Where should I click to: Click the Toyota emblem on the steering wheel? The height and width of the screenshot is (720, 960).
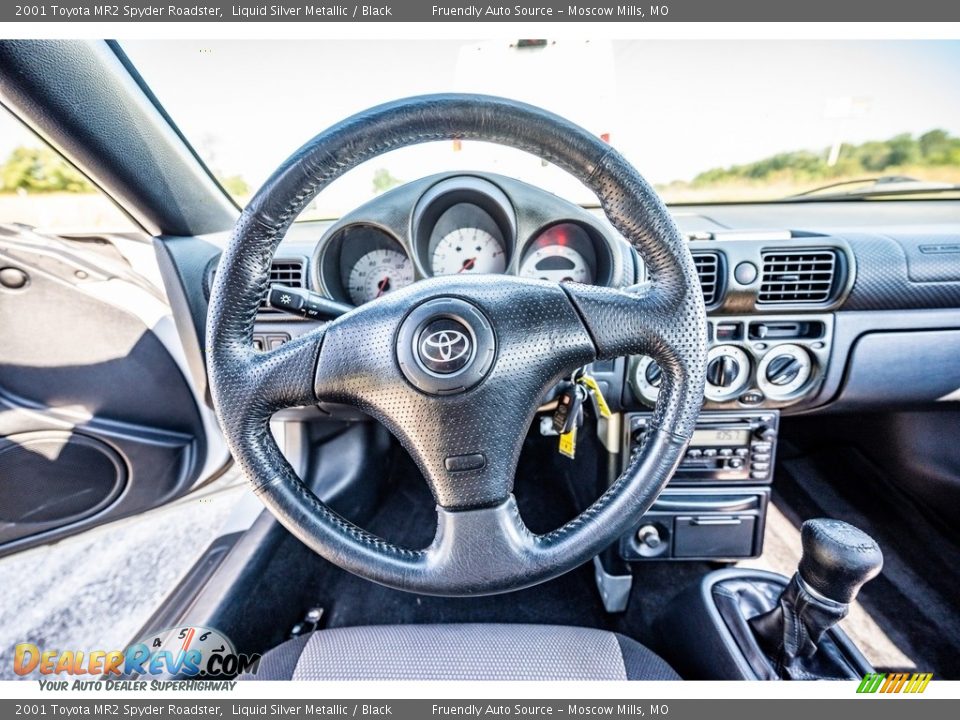[x=445, y=346]
